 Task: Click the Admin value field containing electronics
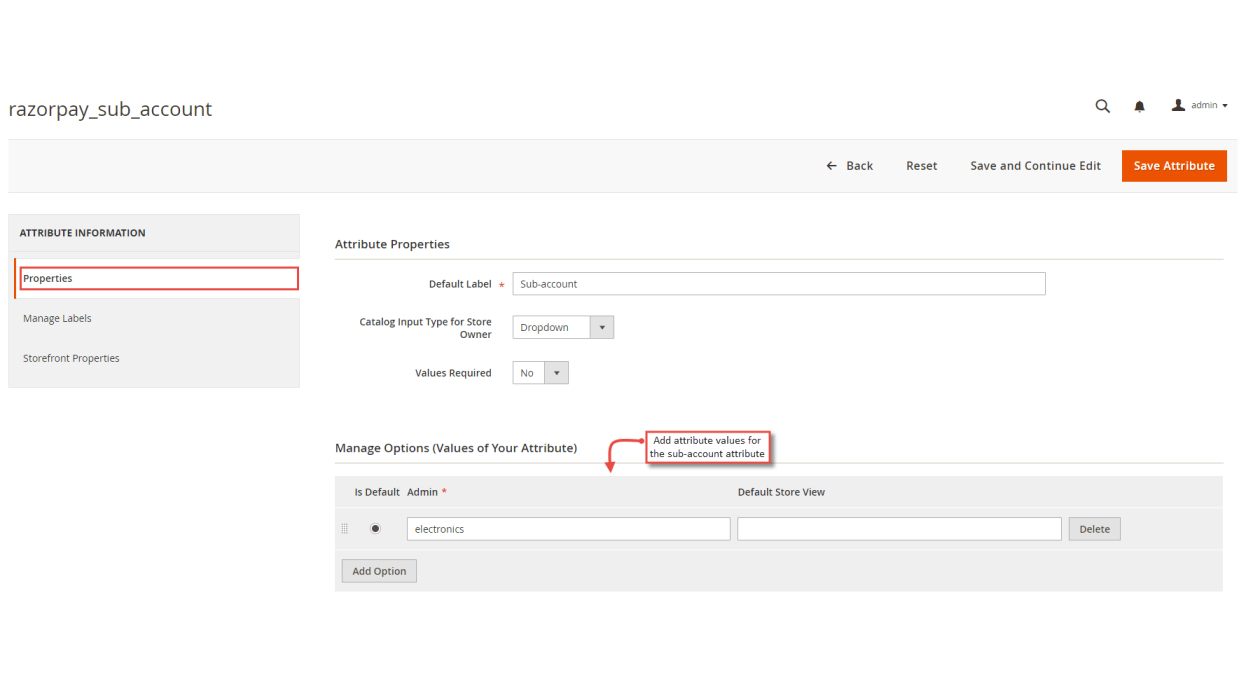click(568, 529)
